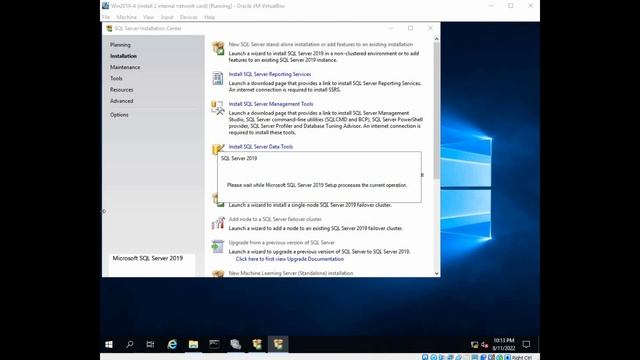Open the taskbar search magnifier
Viewport: 640px width, 360px height.
point(130,344)
